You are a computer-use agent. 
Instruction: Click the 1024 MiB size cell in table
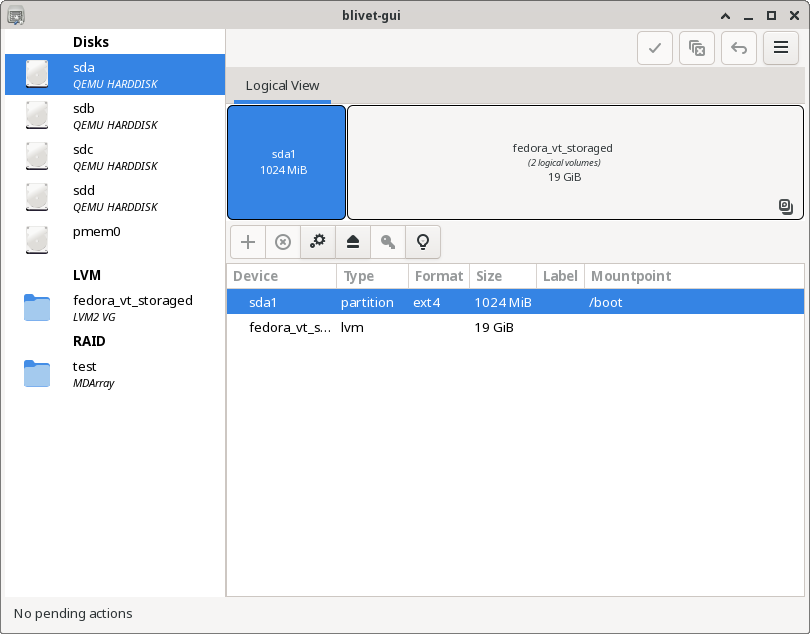[x=503, y=302]
